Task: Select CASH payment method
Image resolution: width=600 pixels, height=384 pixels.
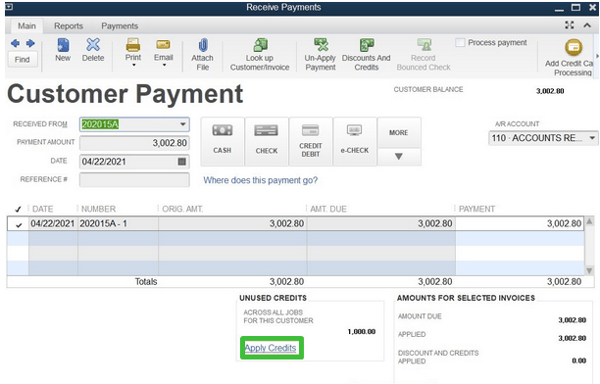Action: pyautogui.click(x=222, y=142)
